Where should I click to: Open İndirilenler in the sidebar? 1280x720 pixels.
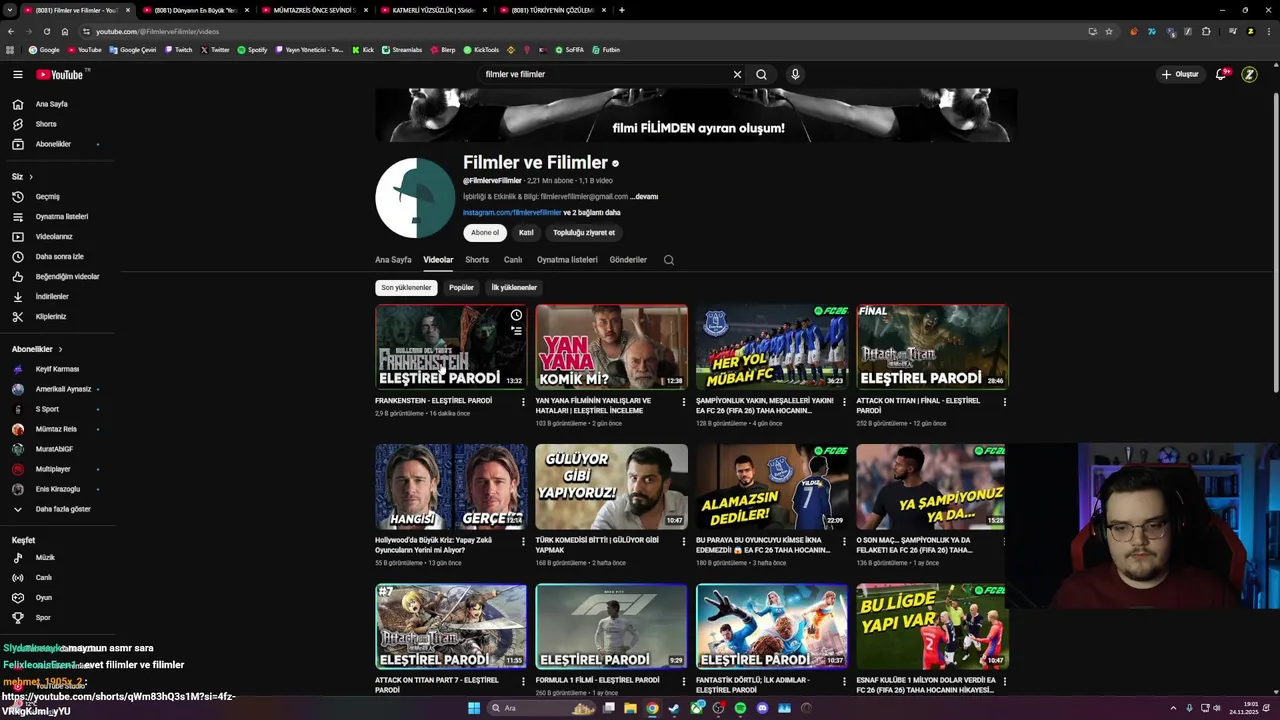[52, 296]
